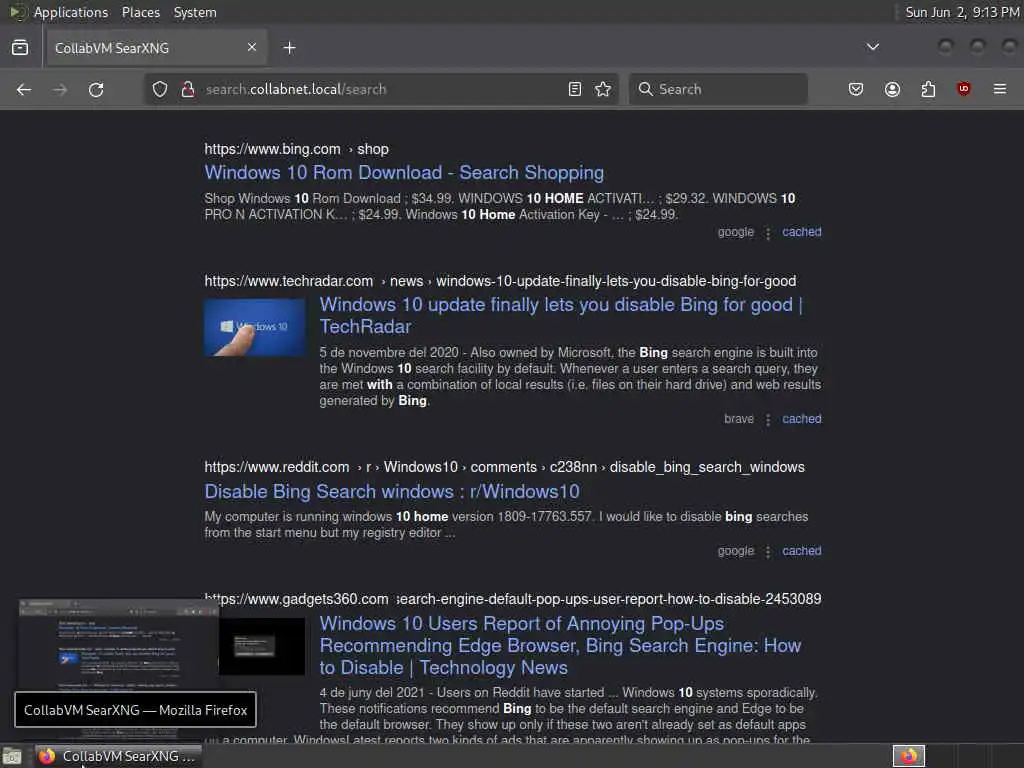The image size is (1024, 768).
Task: Close the CollabVM SearXNG tab
Action: [x=252, y=47]
